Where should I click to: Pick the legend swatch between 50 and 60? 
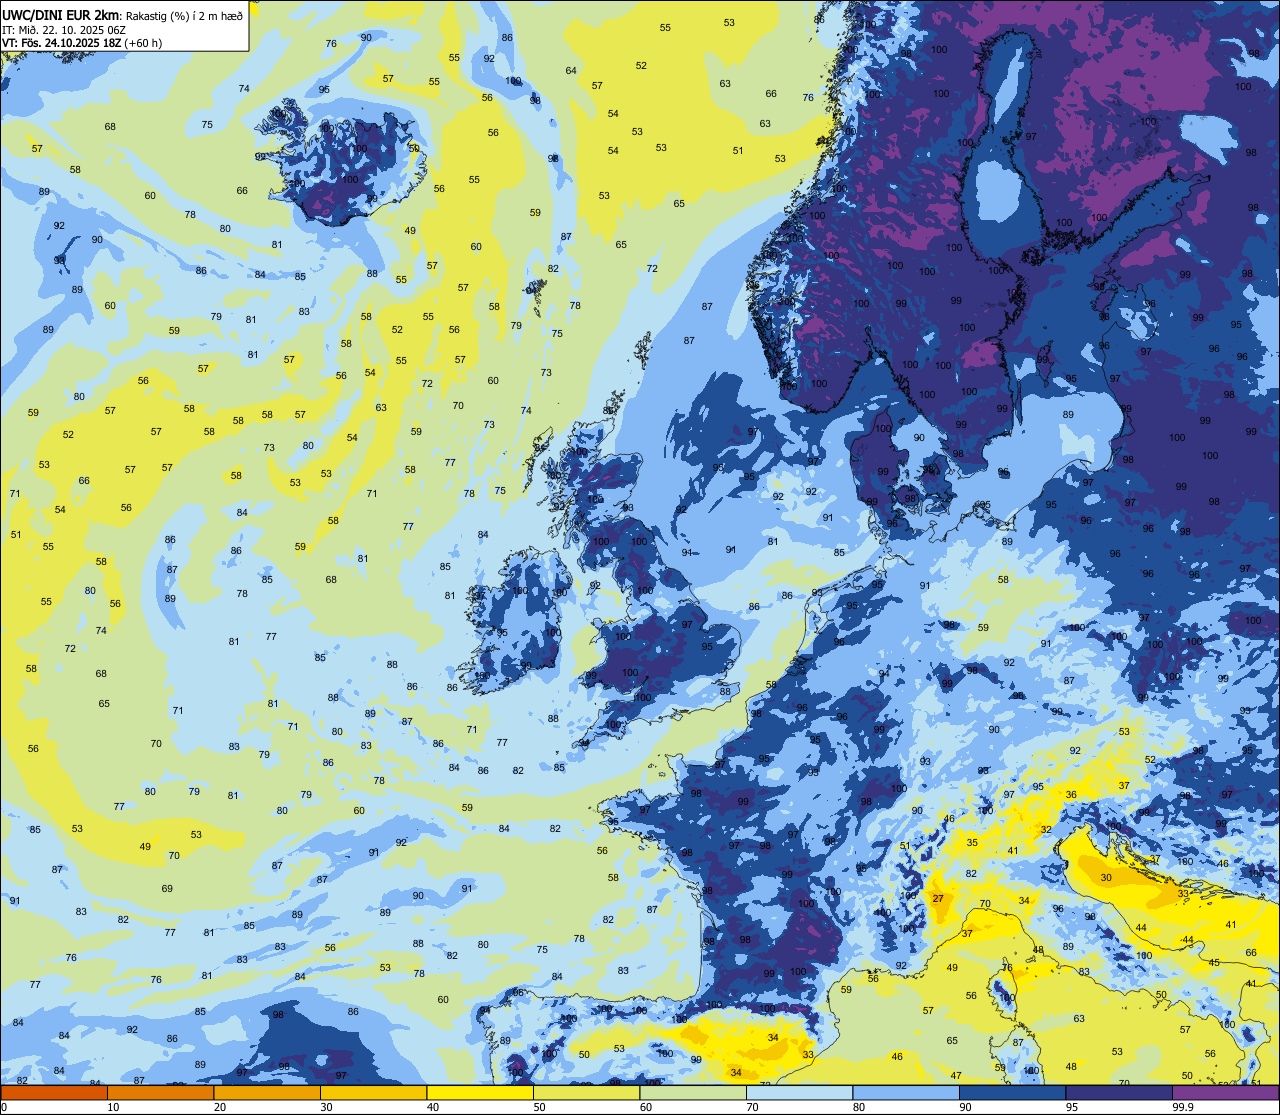[x=586, y=1092]
